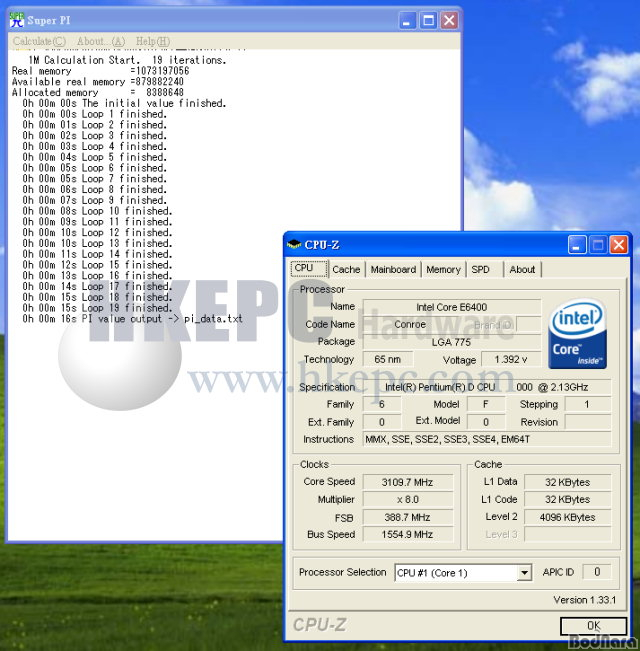Screen dimensions: 640x651
Task: Click the empty Revision field
Action: tap(587, 422)
